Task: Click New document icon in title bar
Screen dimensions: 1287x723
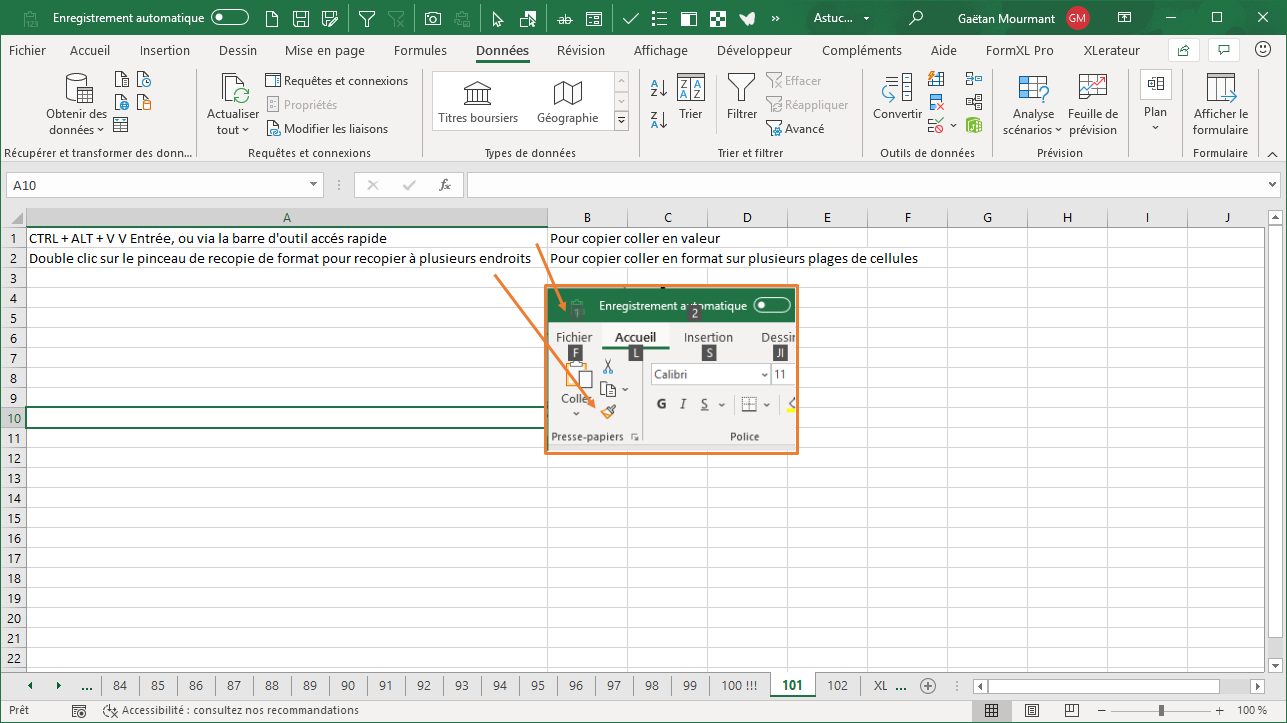Action: 273,18
